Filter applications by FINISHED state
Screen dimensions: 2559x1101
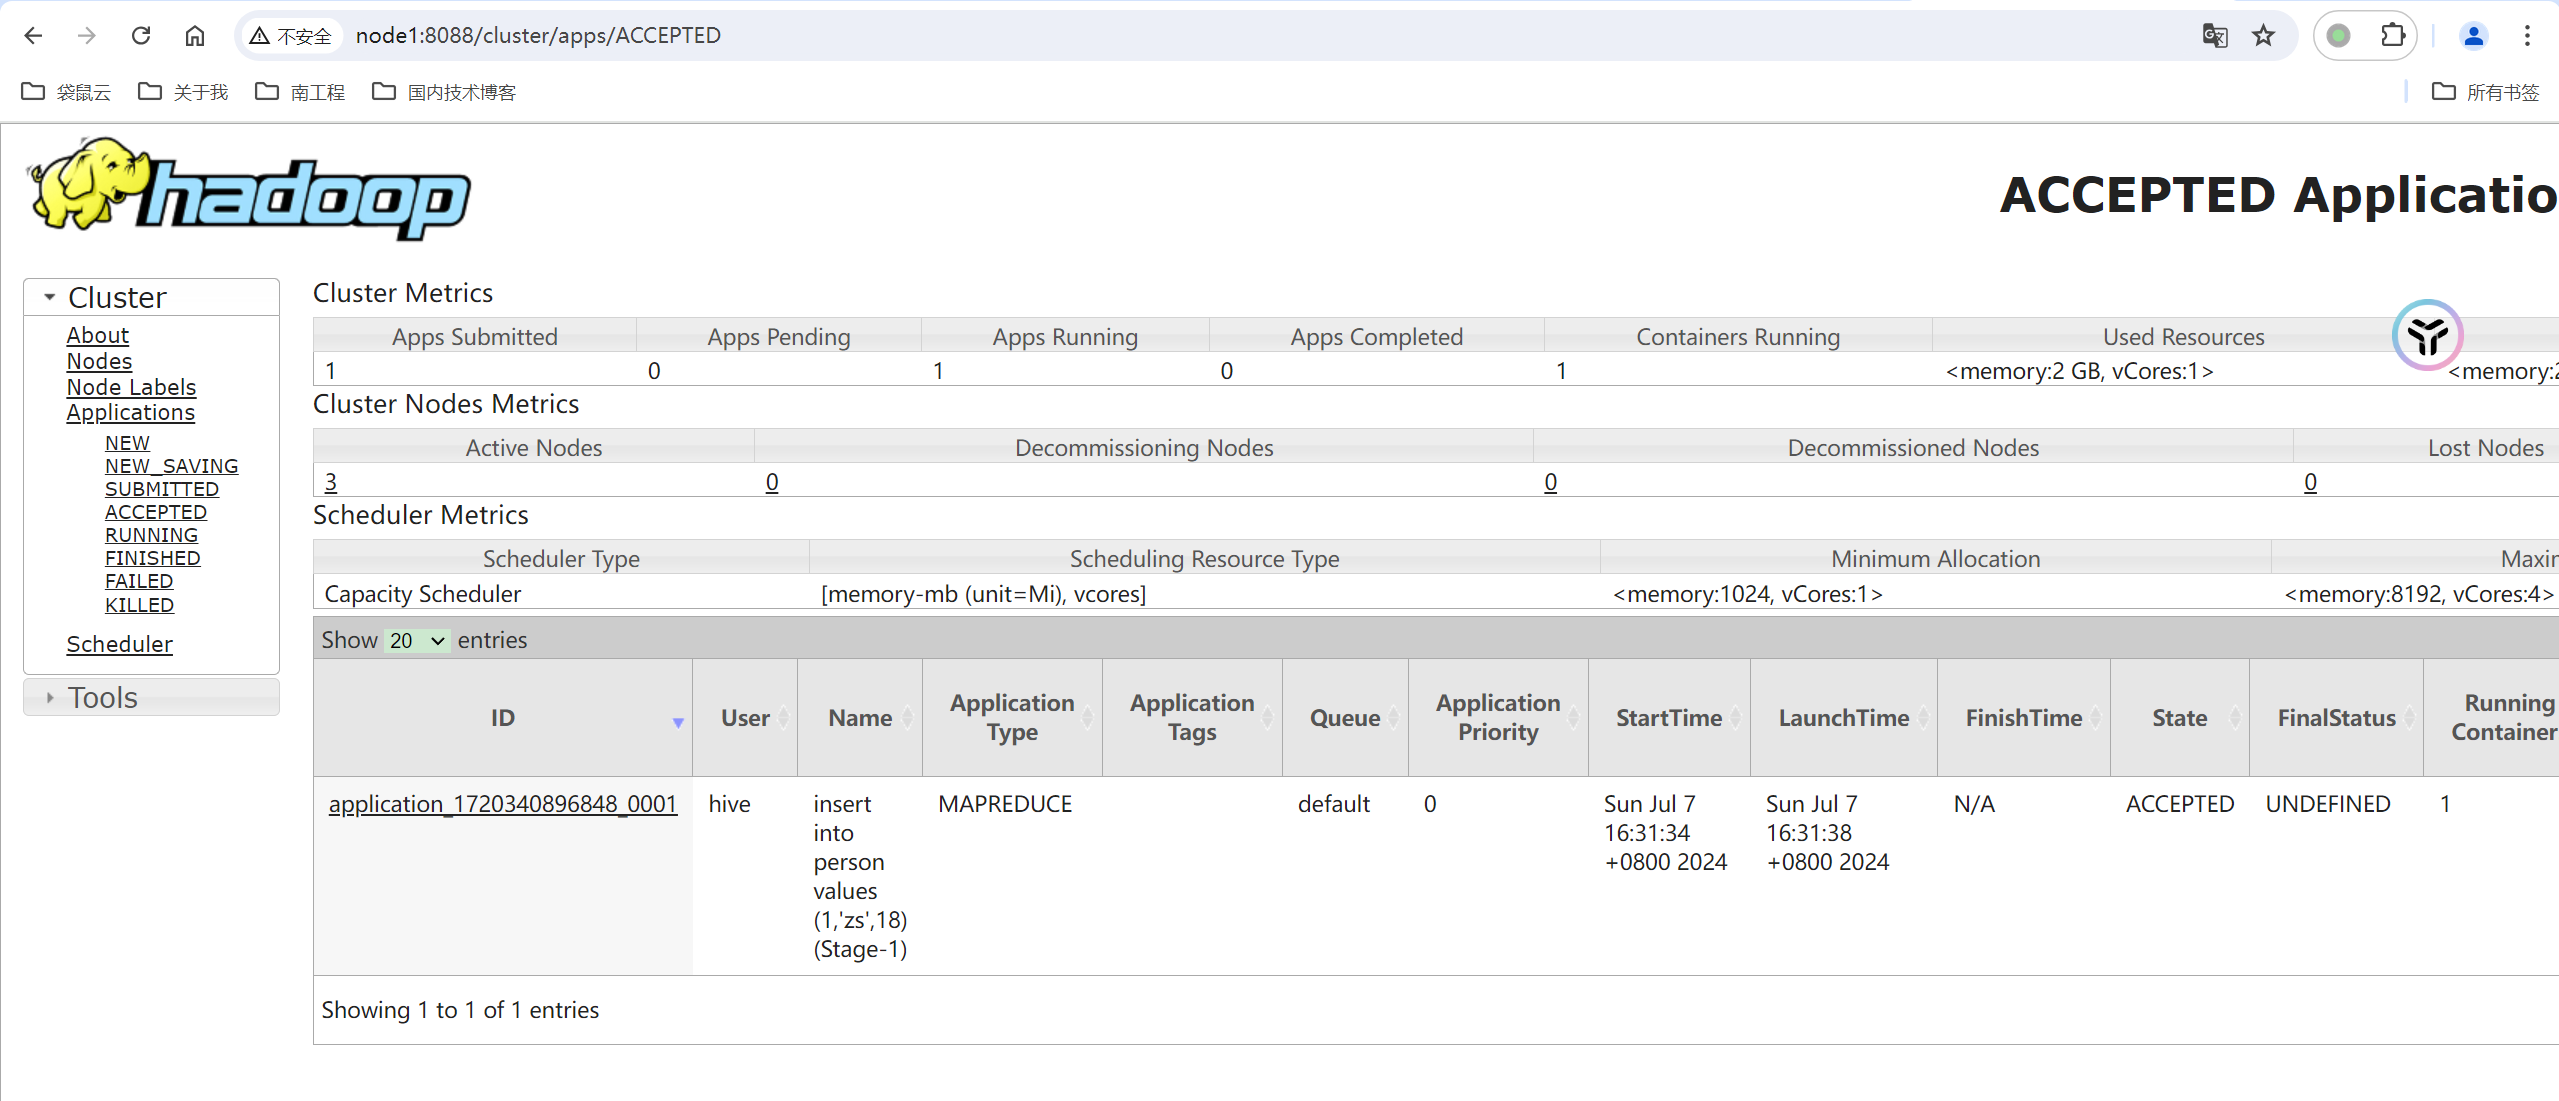point(153,558)
